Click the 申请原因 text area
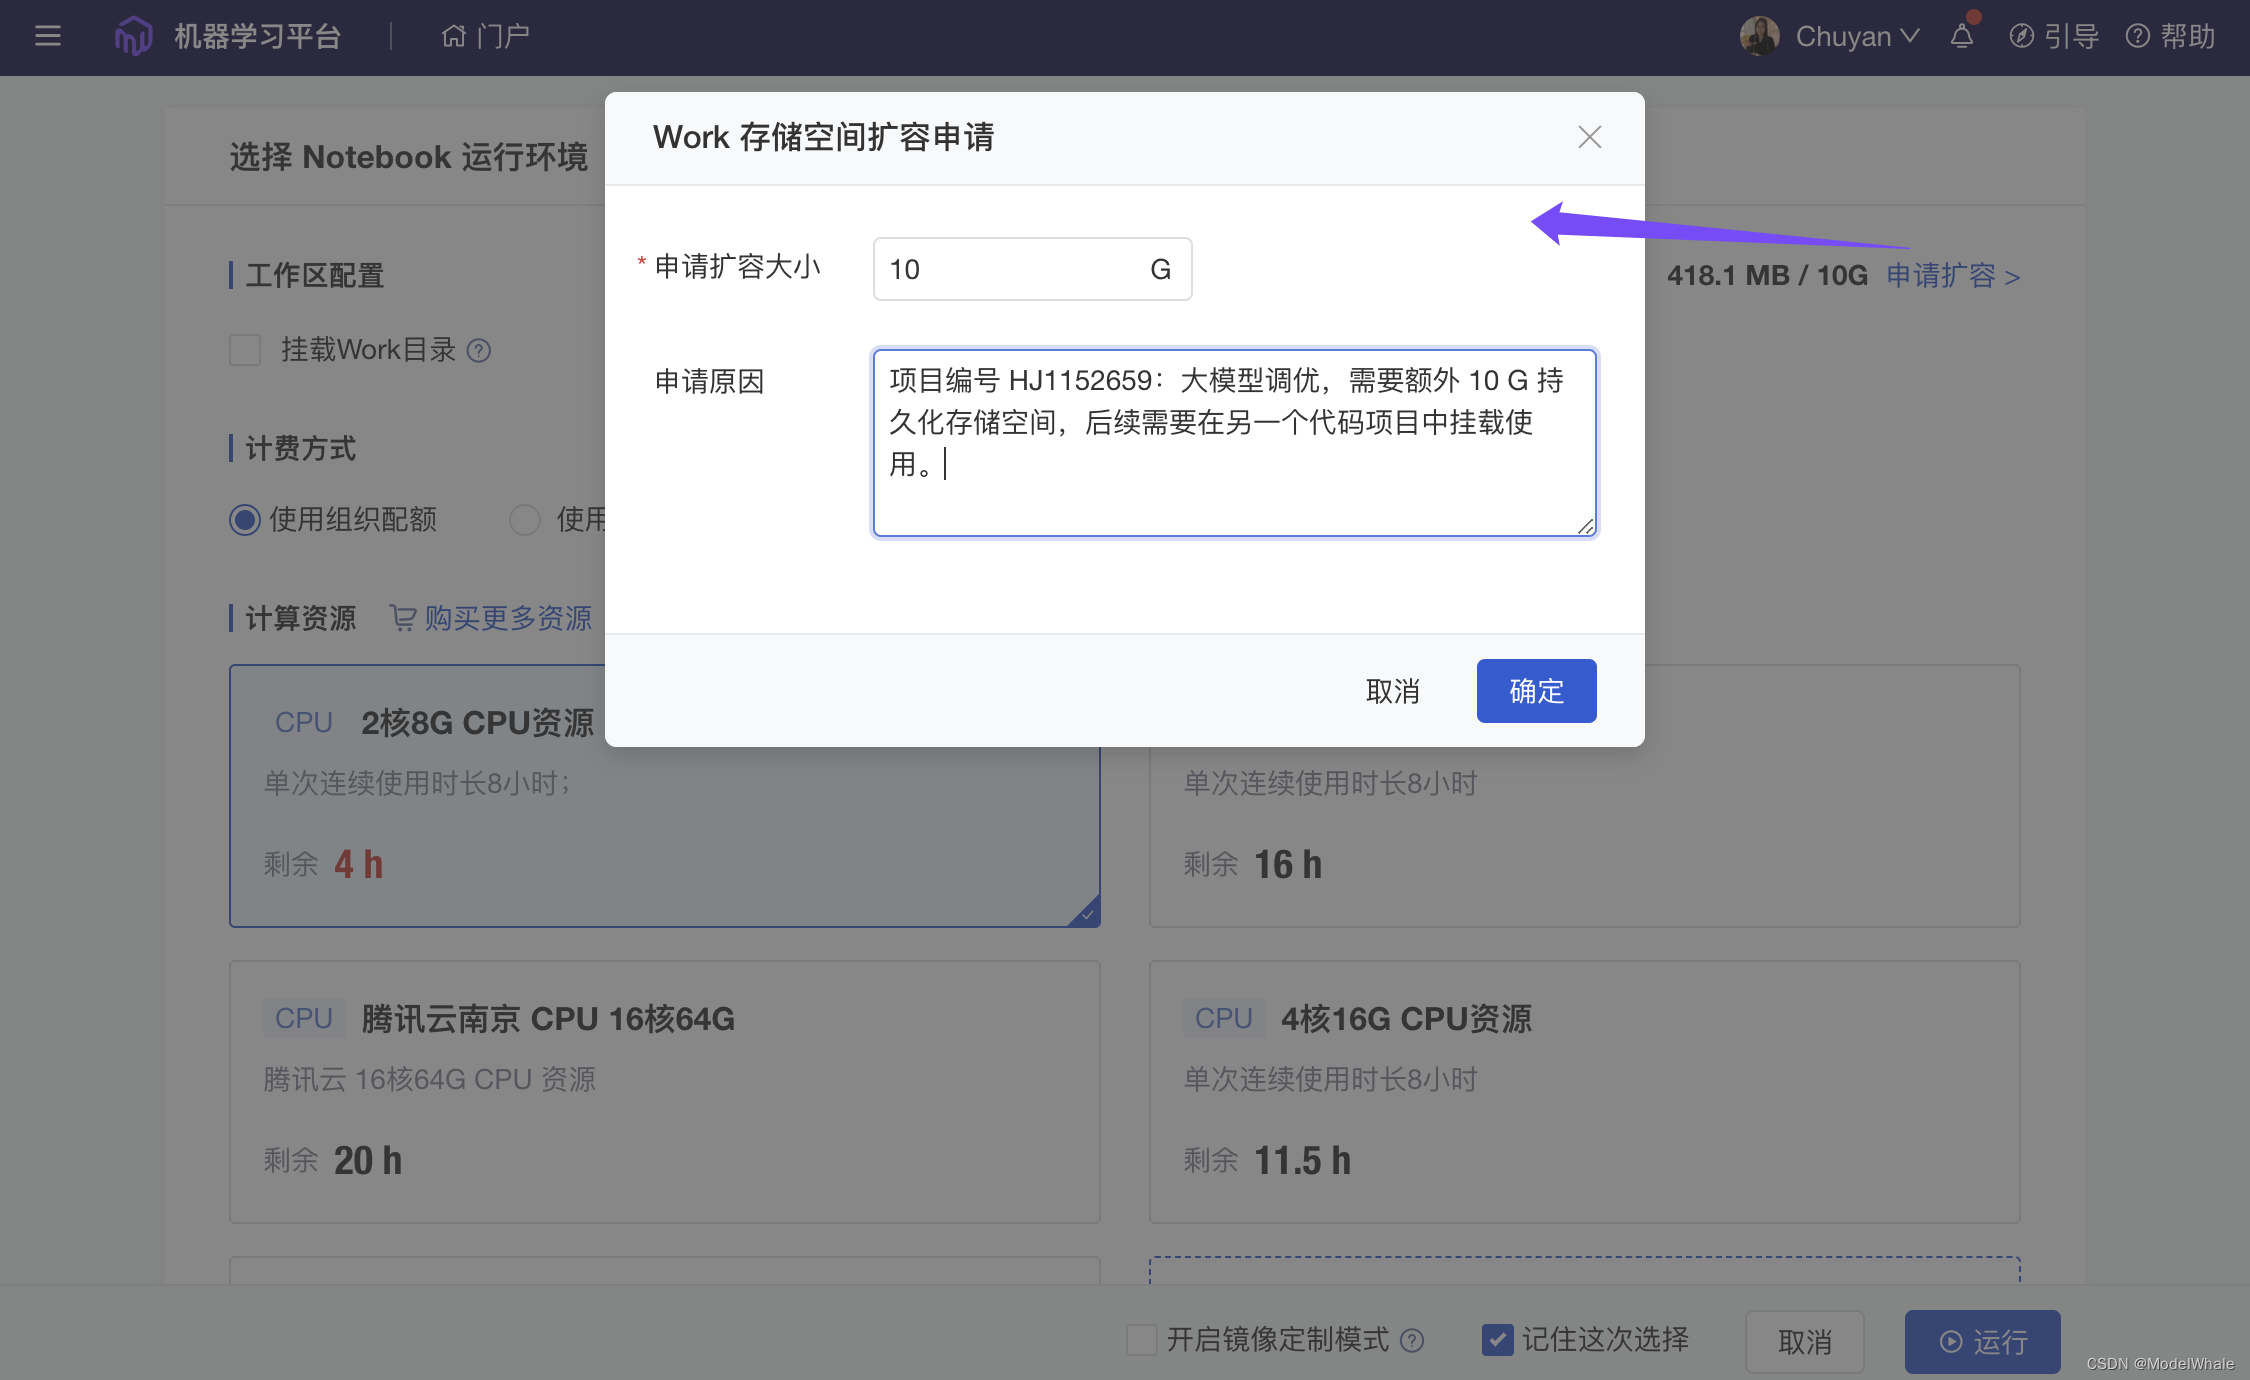The image size is (2250, 1380). click(x=1233, y=442)
